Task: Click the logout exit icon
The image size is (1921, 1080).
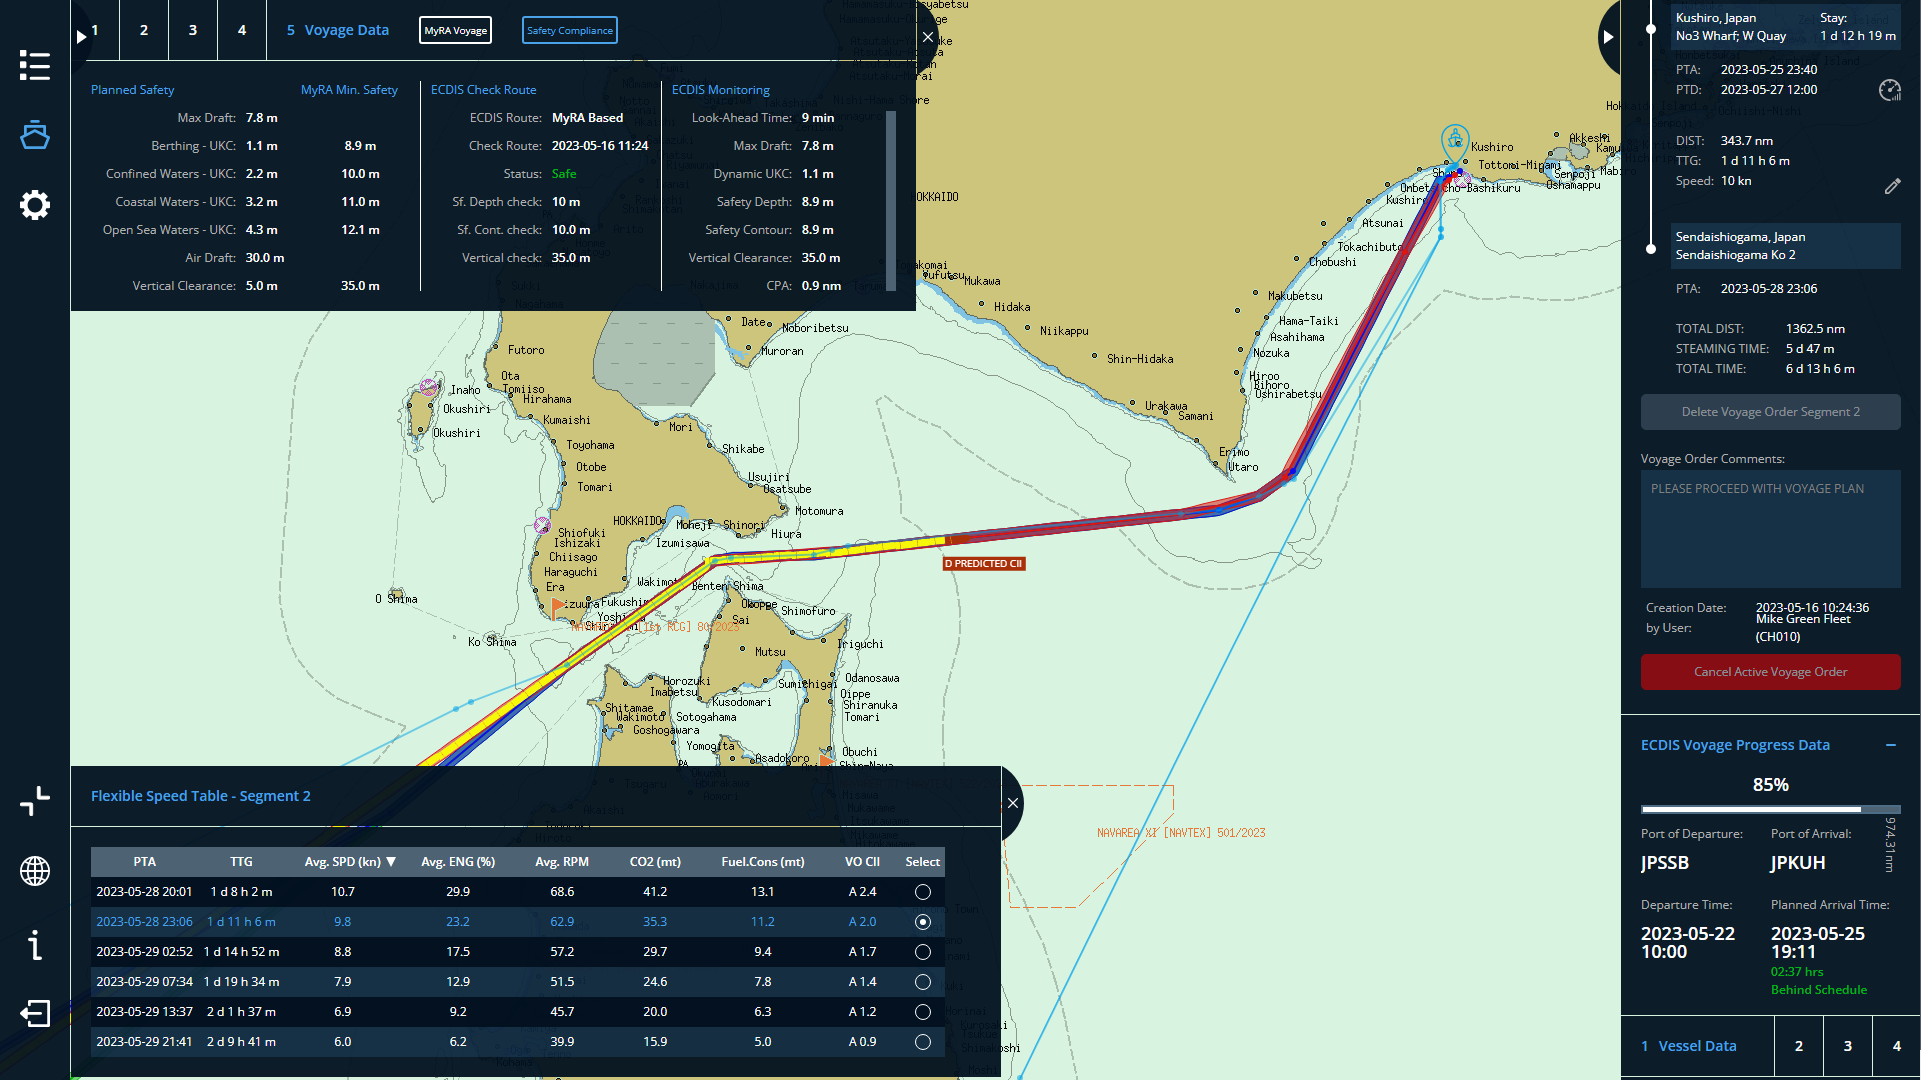Action: pos(35,1014)
